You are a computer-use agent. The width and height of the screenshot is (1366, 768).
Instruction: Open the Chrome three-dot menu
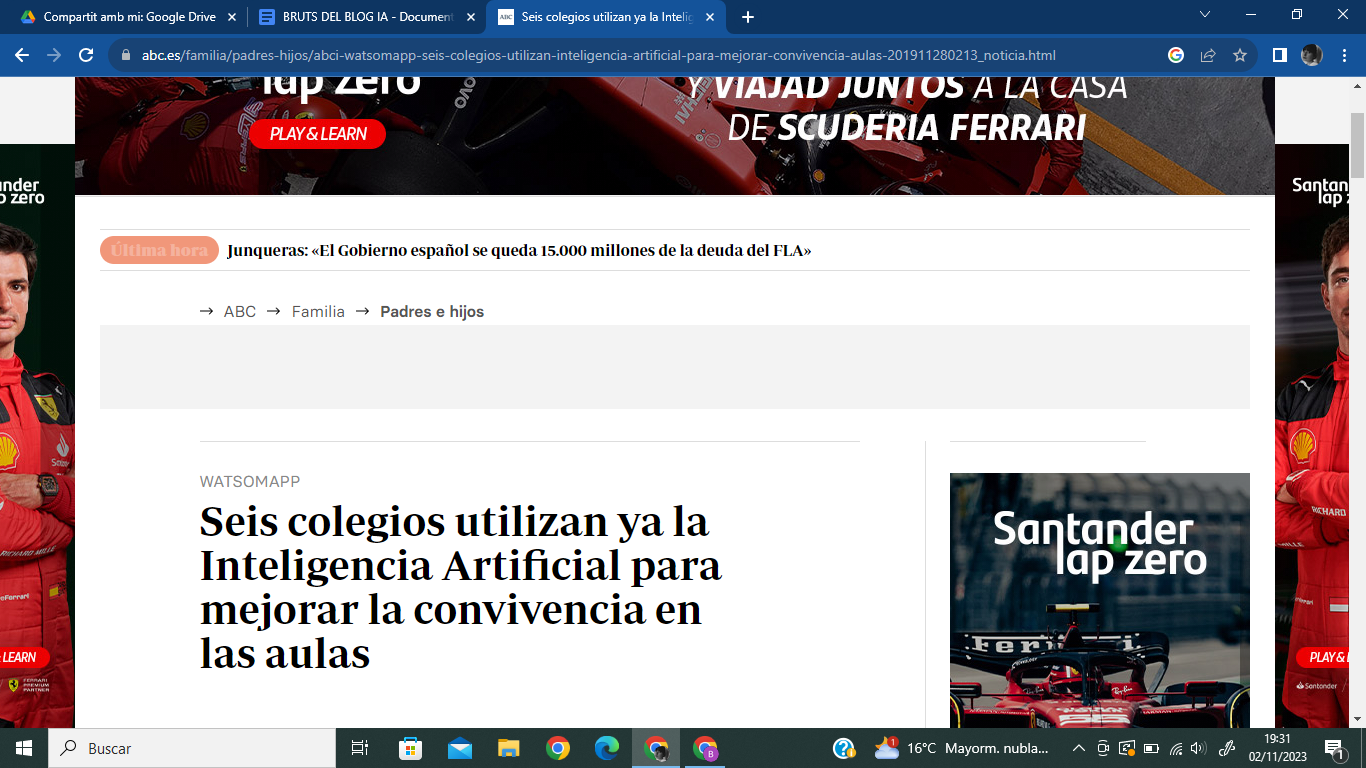click(1343, 55)
